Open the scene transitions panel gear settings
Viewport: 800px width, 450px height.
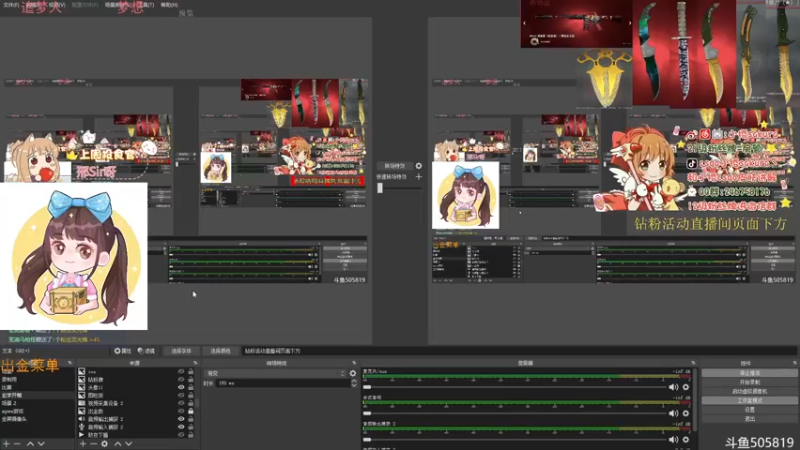(353, 373)
